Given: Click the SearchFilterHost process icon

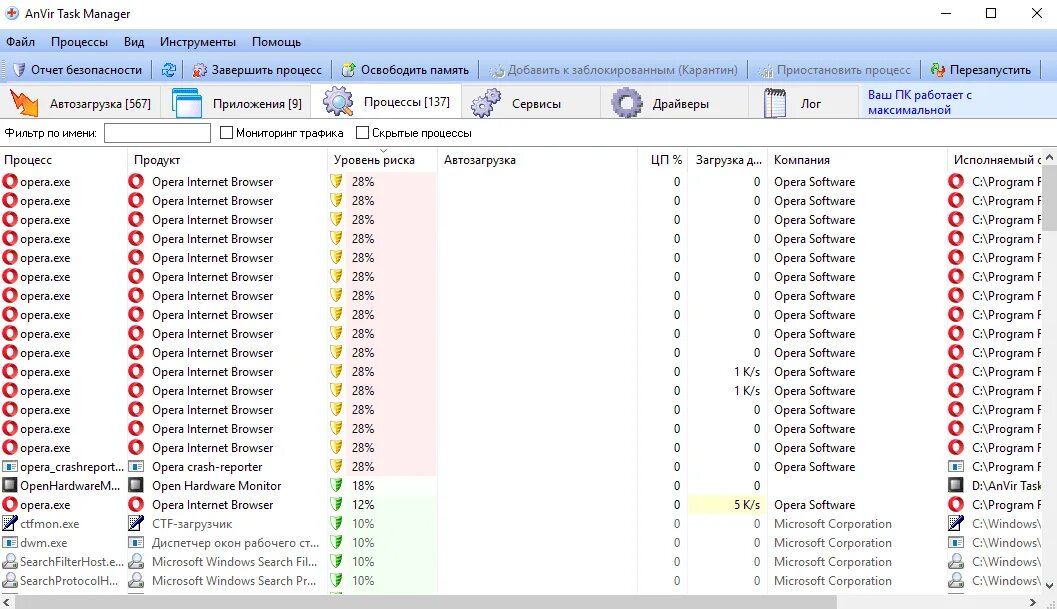Looking at the screenshot, I should pos(9,561).
